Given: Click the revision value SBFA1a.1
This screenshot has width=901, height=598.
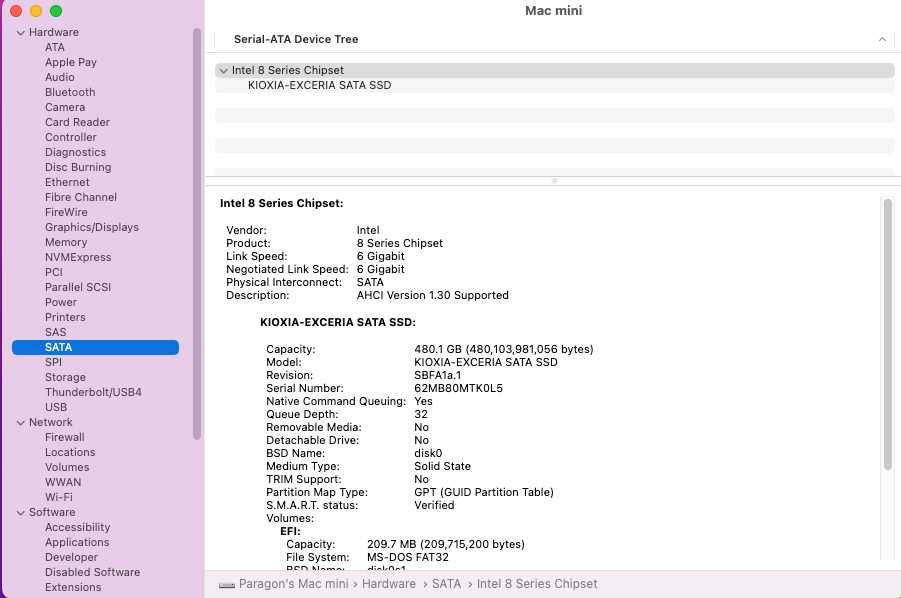Looking at the screenshot, I should click(x=437, y=375).
